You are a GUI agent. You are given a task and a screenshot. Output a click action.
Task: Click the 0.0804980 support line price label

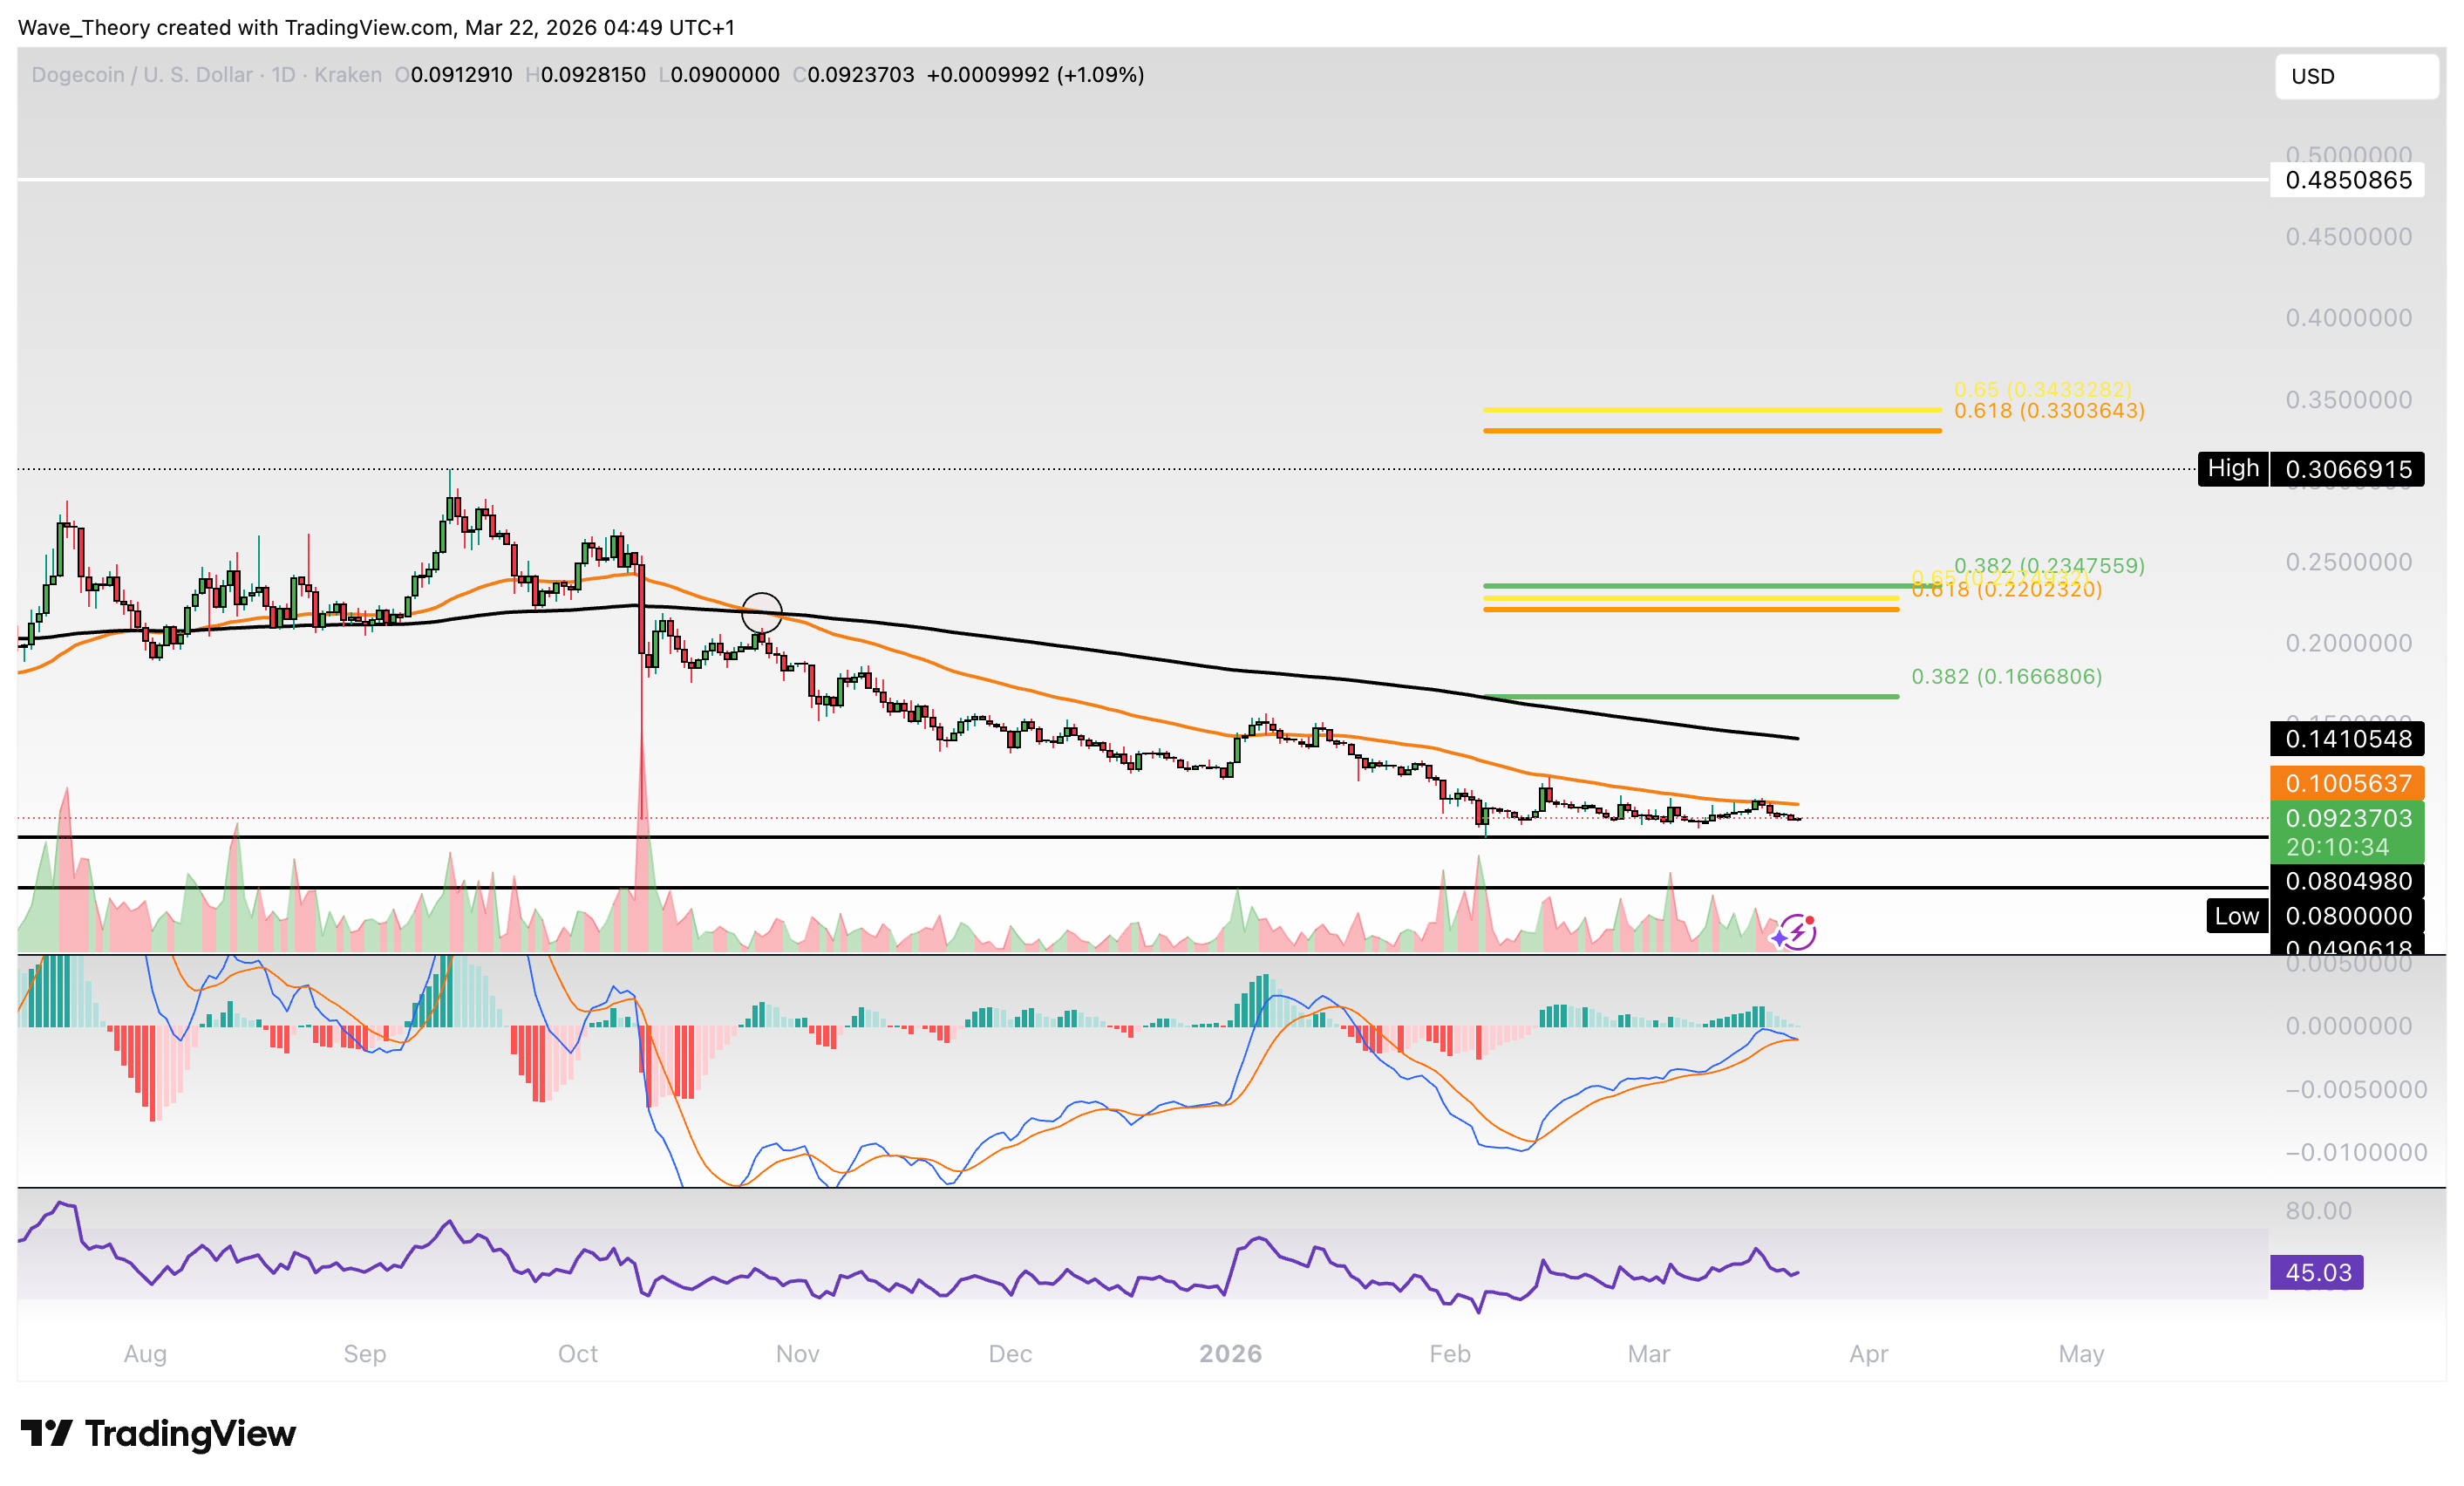(x=2346, y=881)
